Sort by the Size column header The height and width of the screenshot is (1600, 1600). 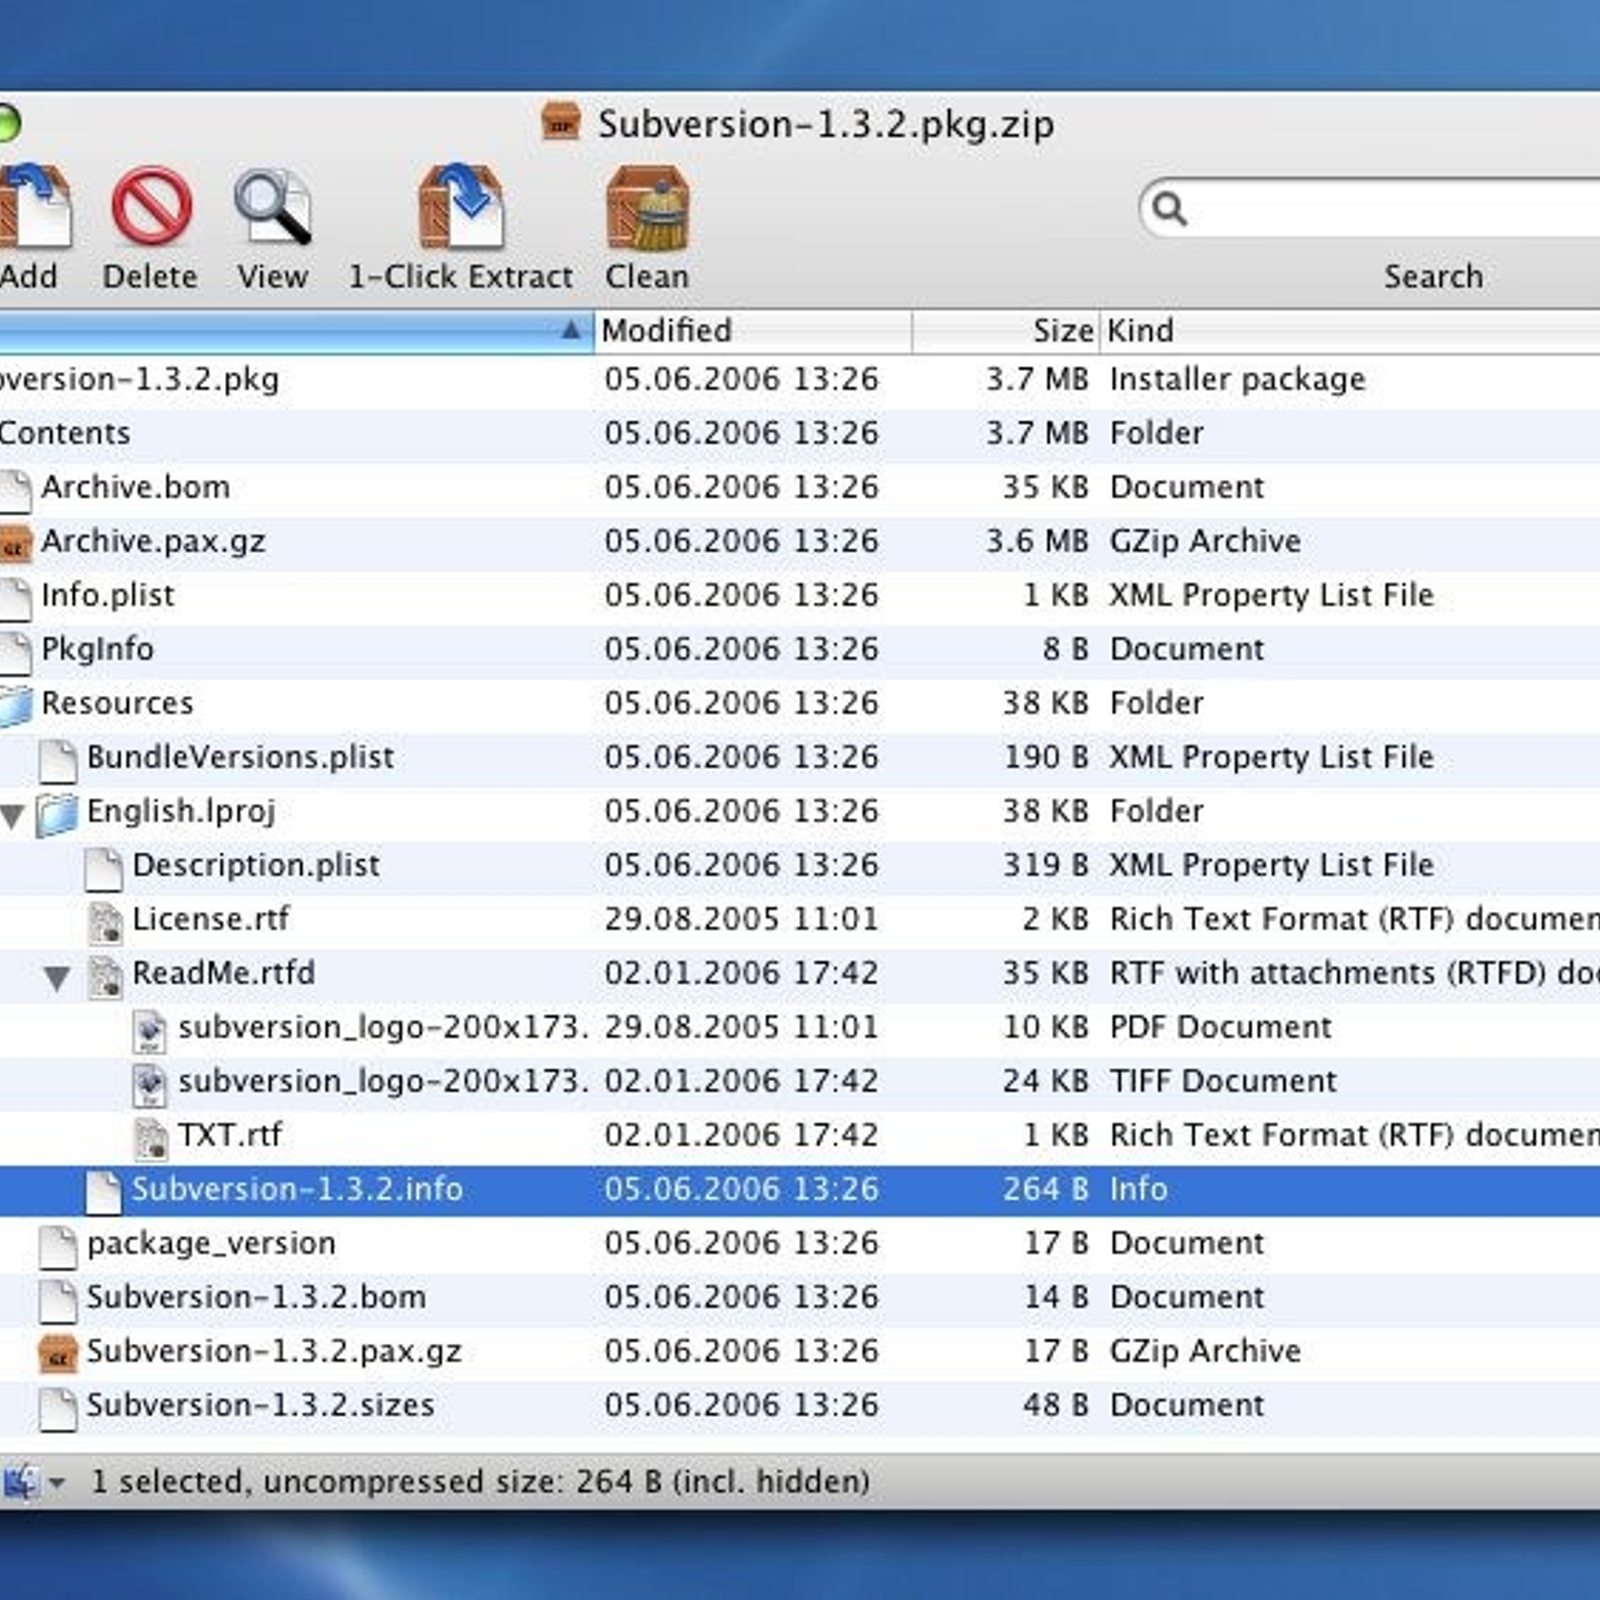(1006, 331)
